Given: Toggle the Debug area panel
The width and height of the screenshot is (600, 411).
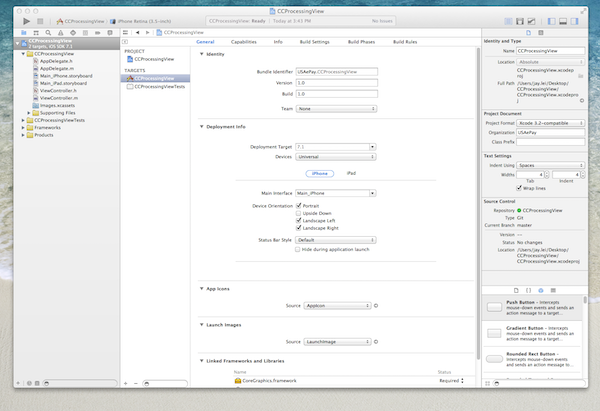Looking at the screenshot, I should pyautogui.click(x=564, y=21).
